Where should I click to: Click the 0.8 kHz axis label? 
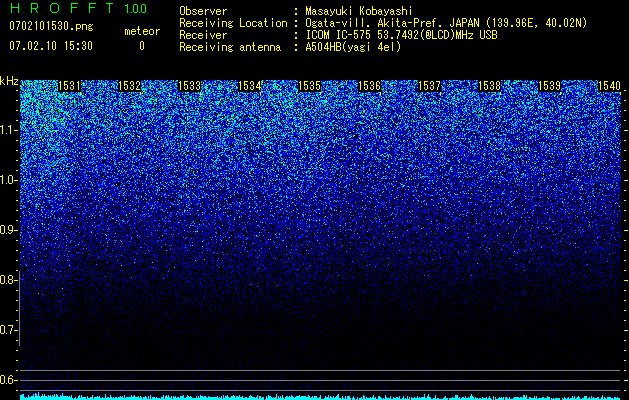pyautogui.click(x=9, y=280)
